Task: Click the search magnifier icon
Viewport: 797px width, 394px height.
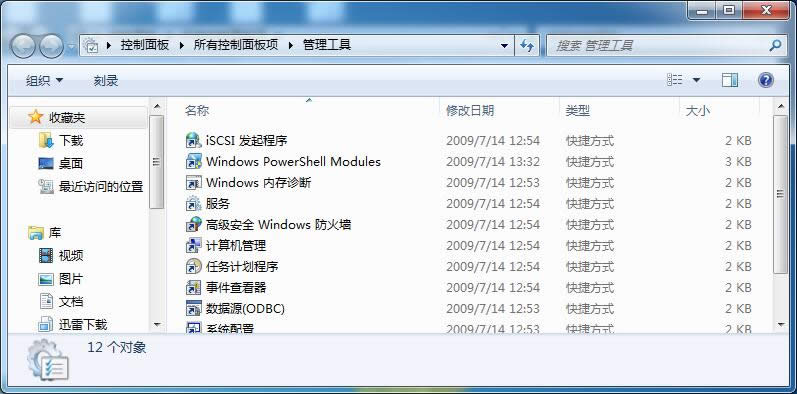Action: 775,45
